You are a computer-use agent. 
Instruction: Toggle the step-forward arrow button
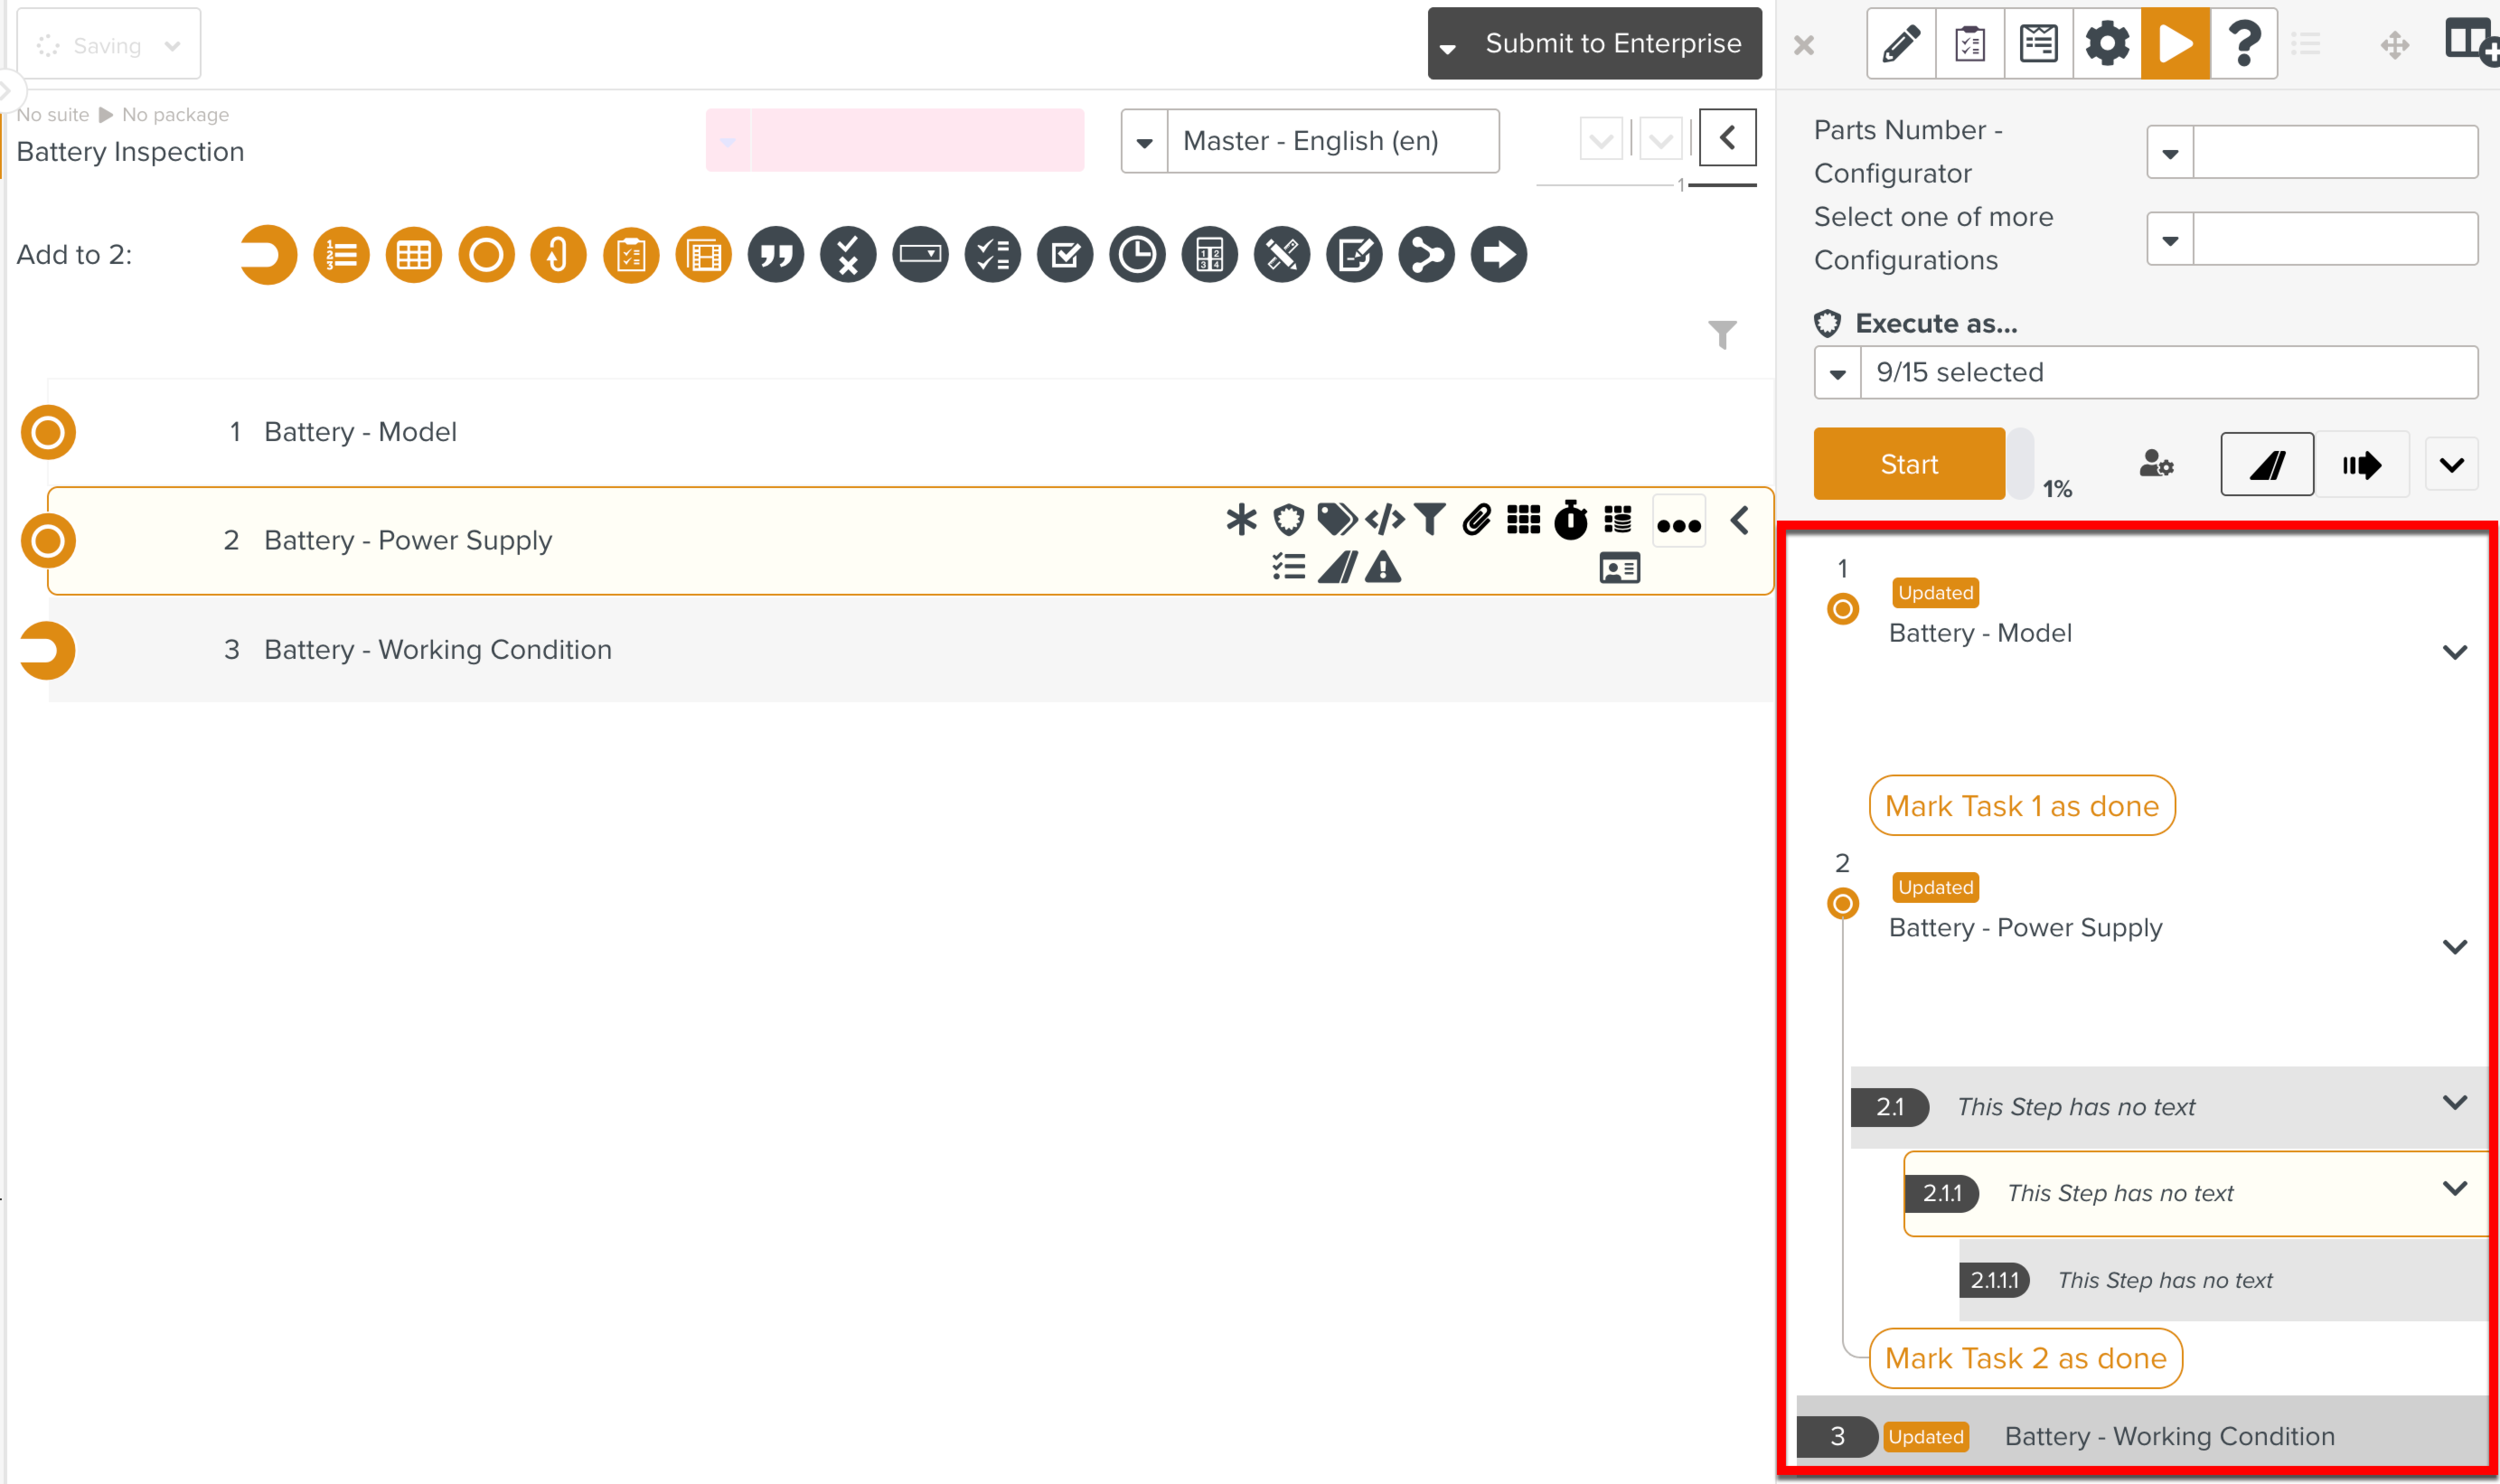2361,464
